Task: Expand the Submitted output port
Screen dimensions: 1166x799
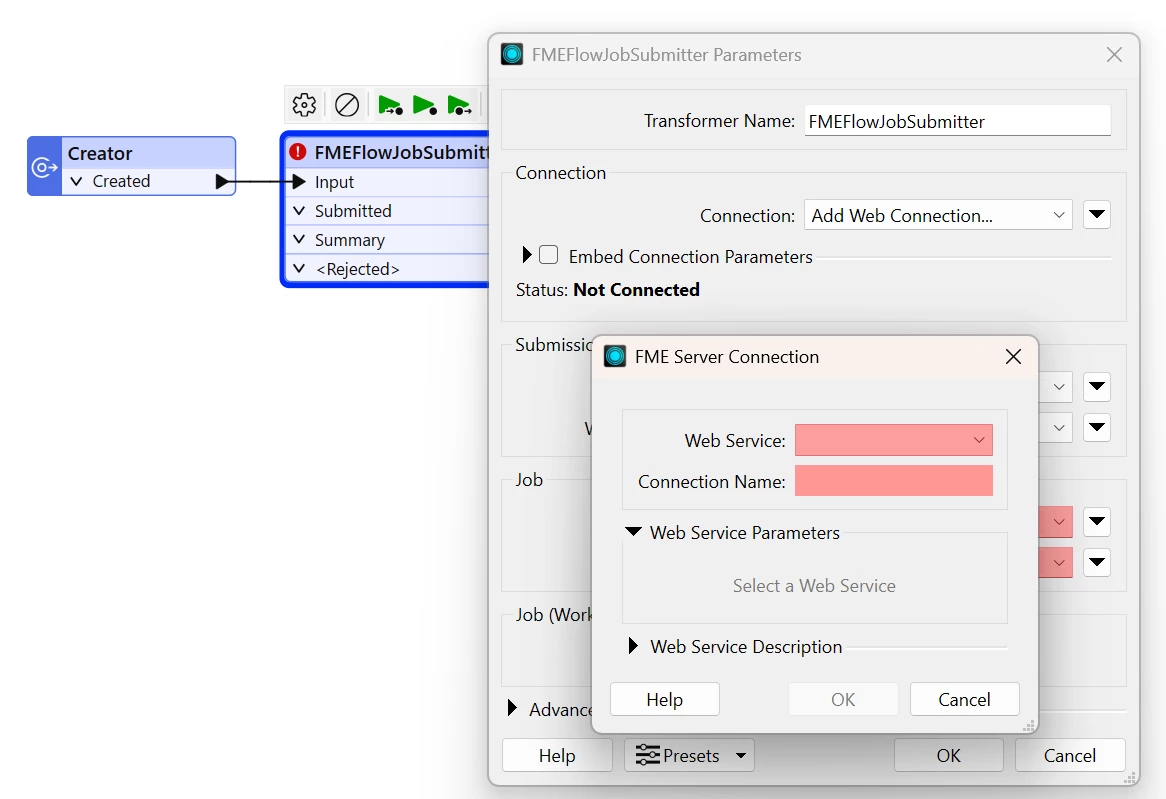Action: (299, 211)
